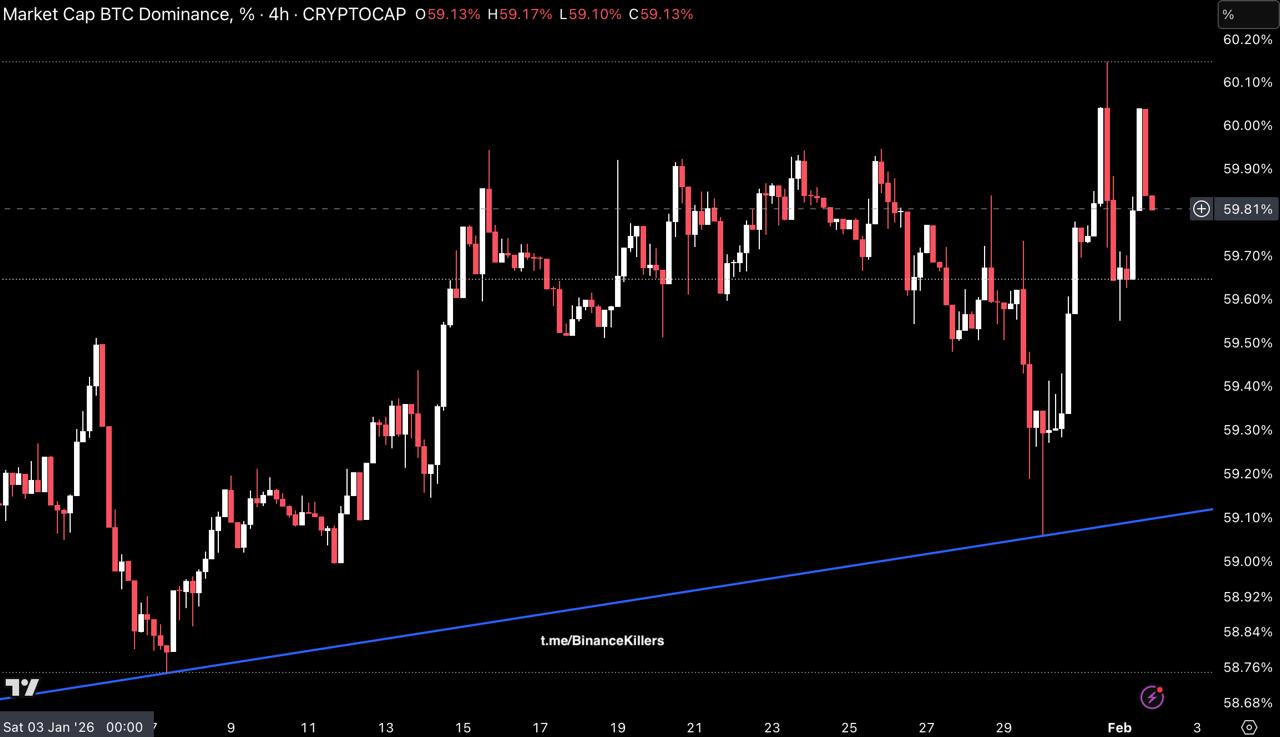Select the highlighted 59.81% price label

coord(1247,209)
